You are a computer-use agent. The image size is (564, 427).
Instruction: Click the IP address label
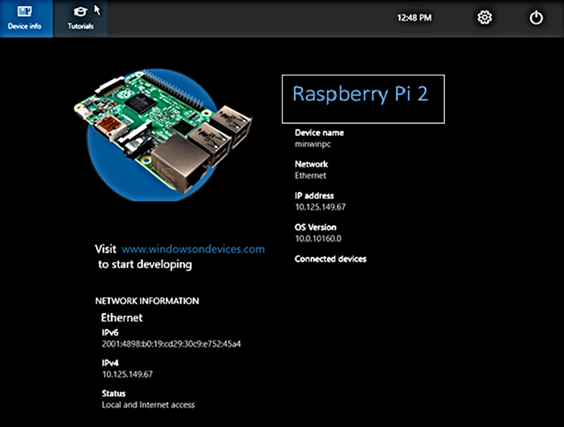tap(314, 196)
